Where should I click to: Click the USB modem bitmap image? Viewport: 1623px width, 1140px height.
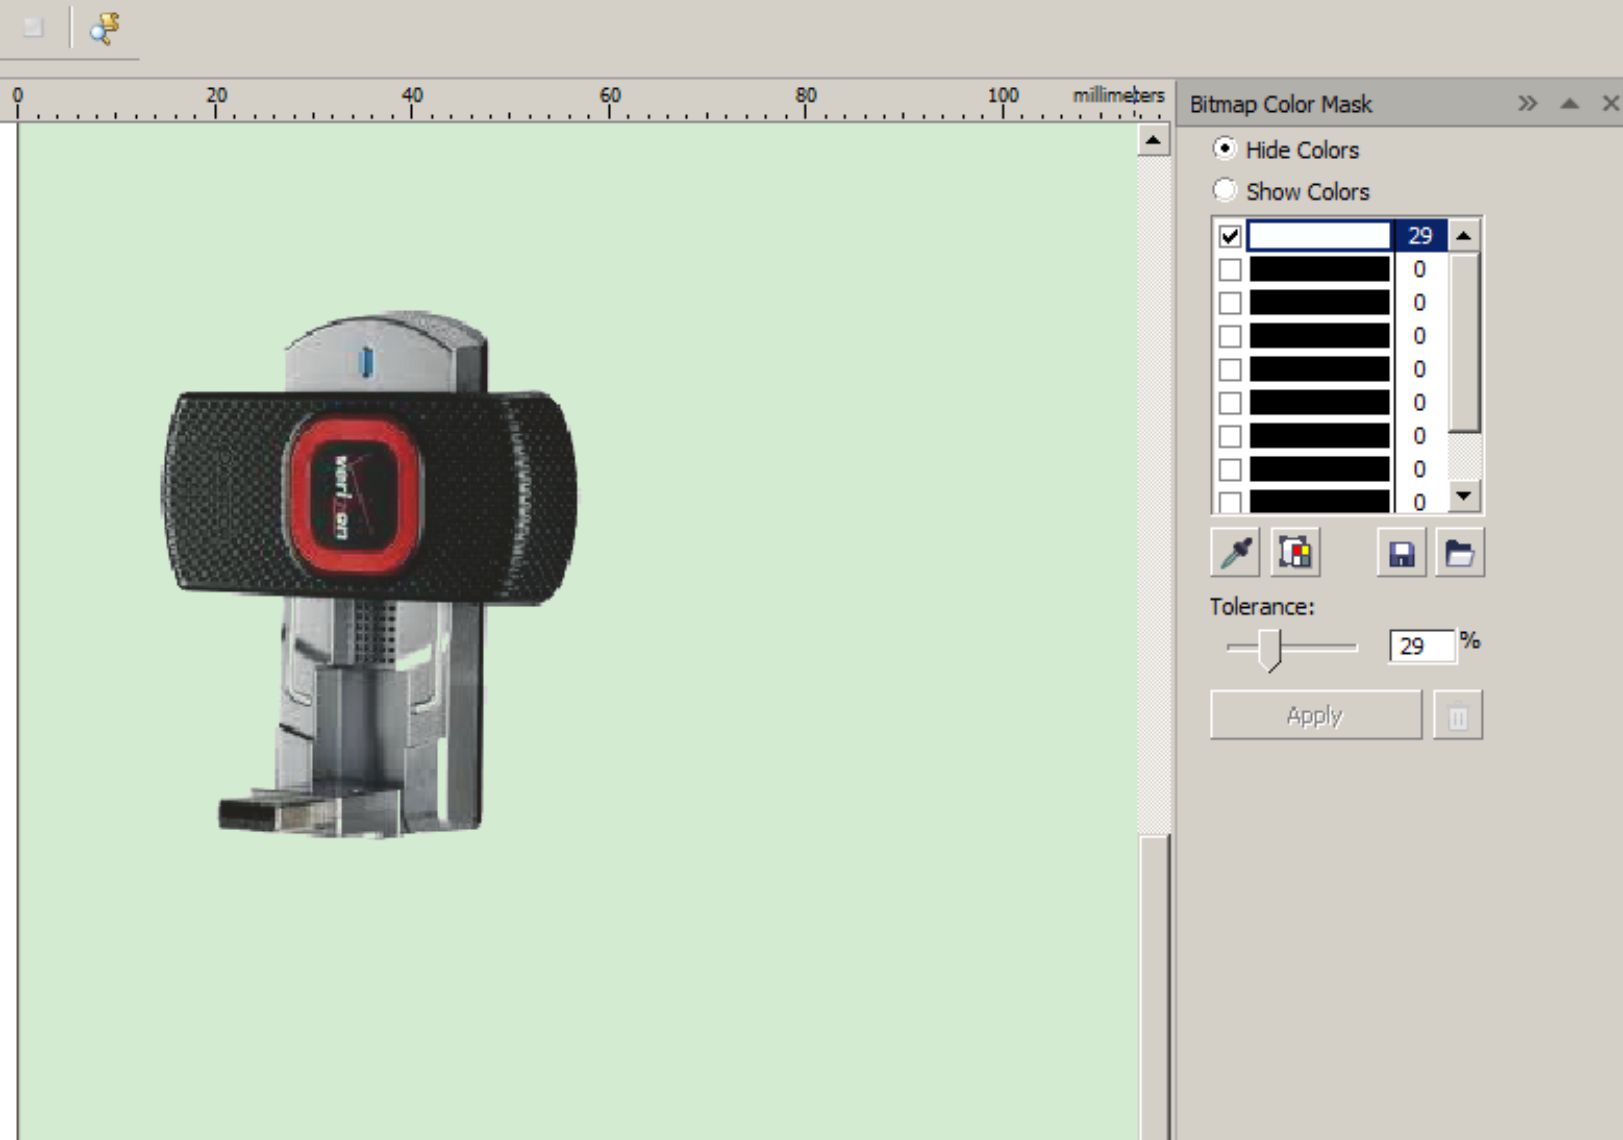coord(368,573)
